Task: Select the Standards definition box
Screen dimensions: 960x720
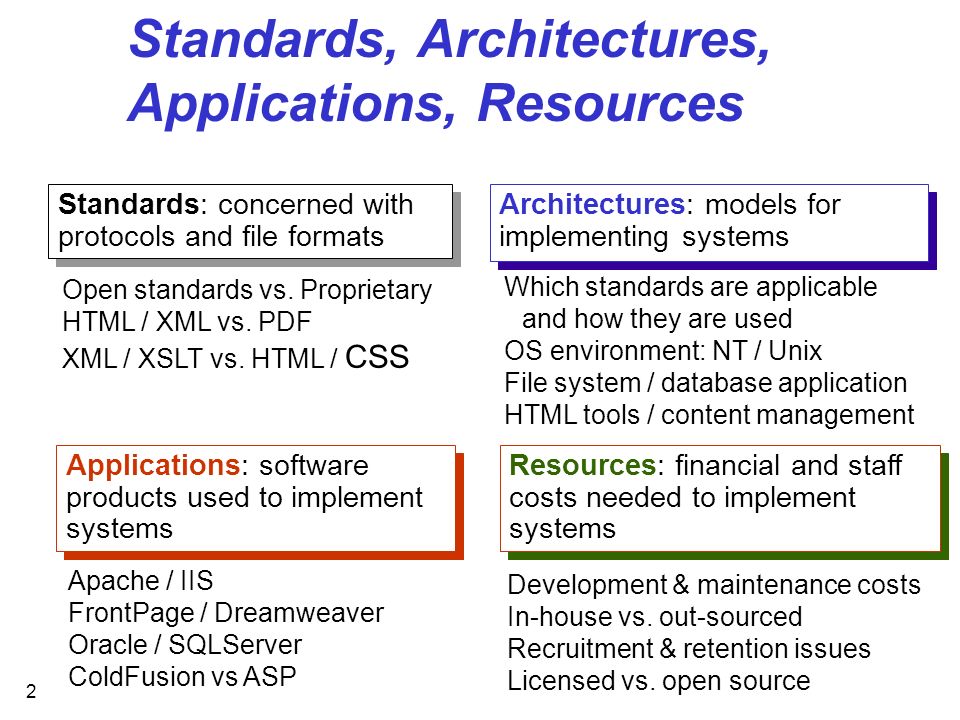Action: tap(250, 221)
